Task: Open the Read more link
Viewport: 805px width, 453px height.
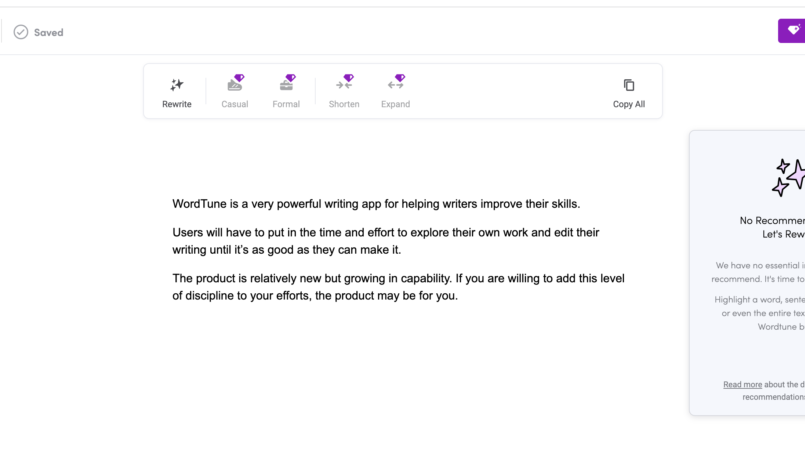Action: point(742,384)
